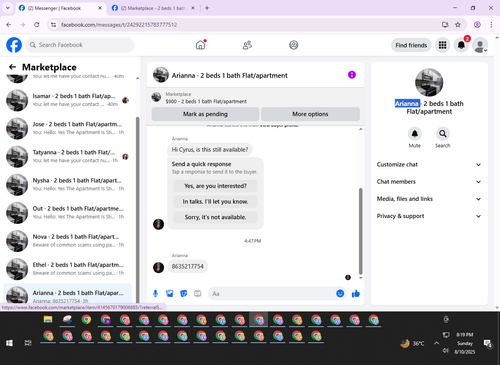Open the Friends icon in top navigation
The width and height of the screenshot is (500, 365).
coord(247,45)
